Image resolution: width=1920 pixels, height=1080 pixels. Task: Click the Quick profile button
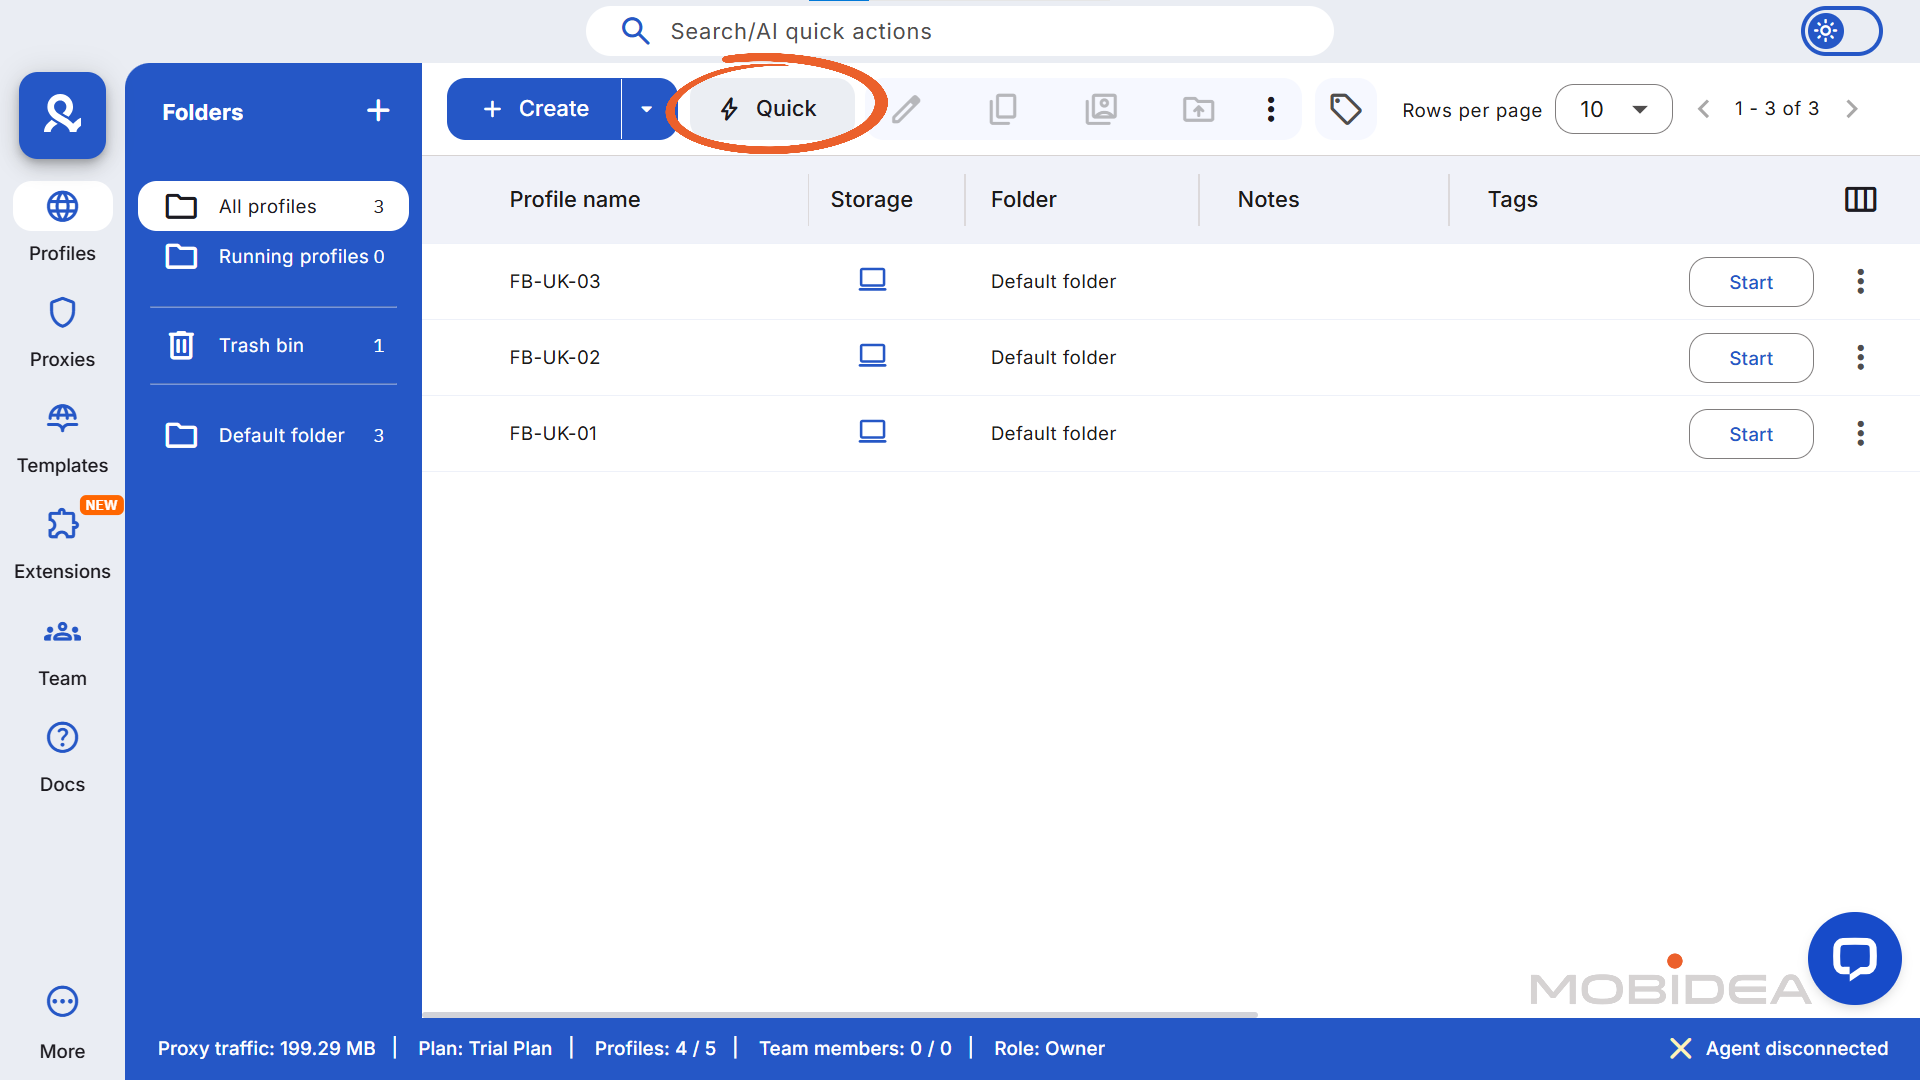pos(770,109)
